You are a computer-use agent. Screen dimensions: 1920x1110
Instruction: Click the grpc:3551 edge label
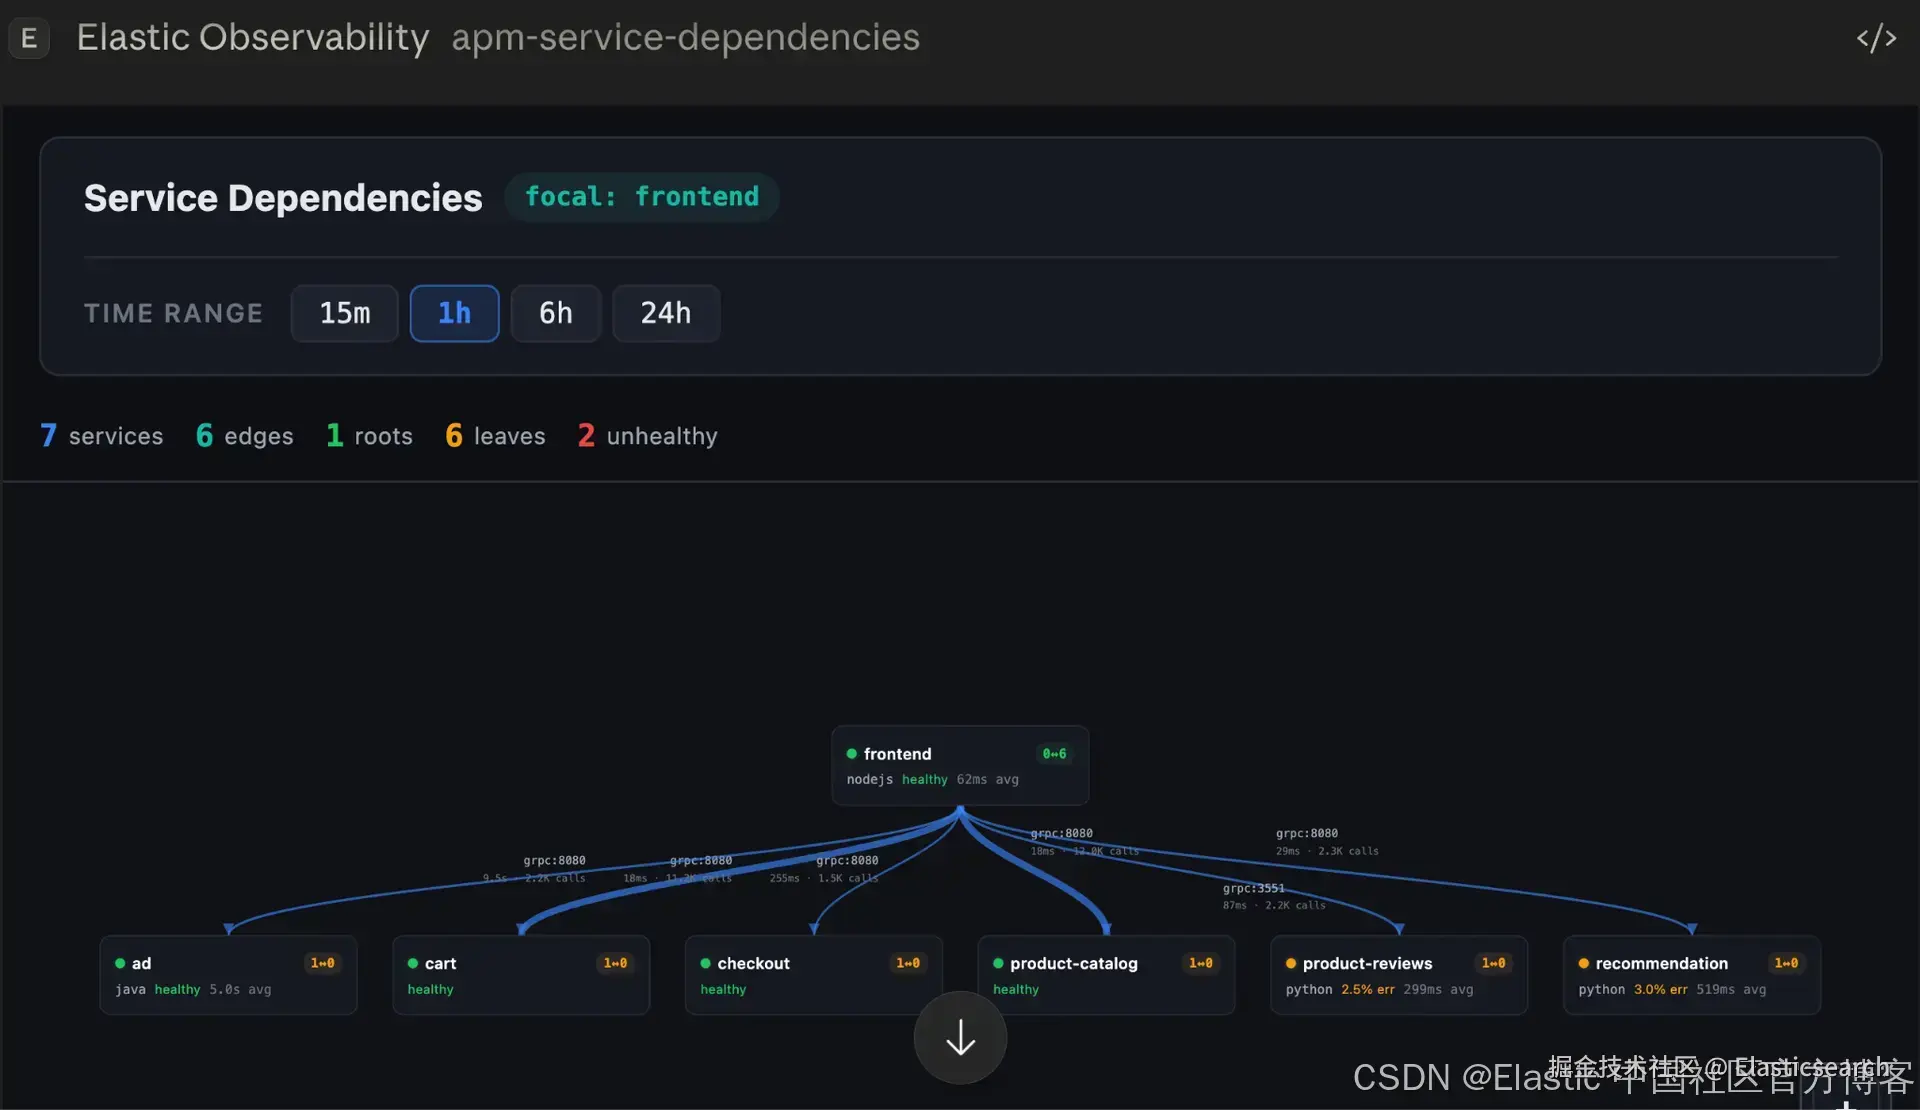coord(1253,888)
